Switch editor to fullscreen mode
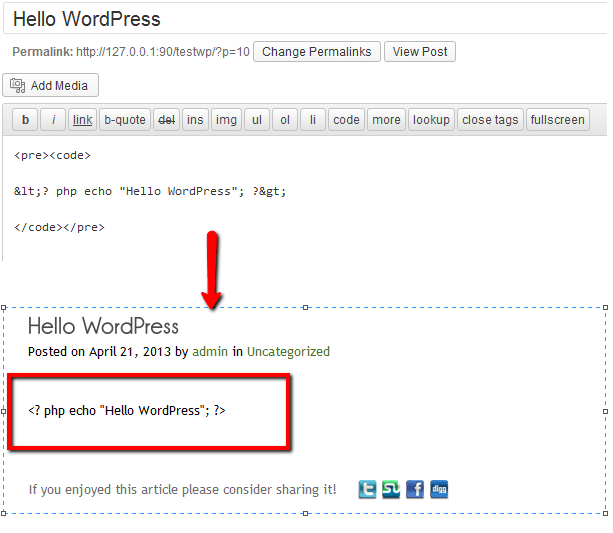This screenshot has height=533, width=613. 557,120
